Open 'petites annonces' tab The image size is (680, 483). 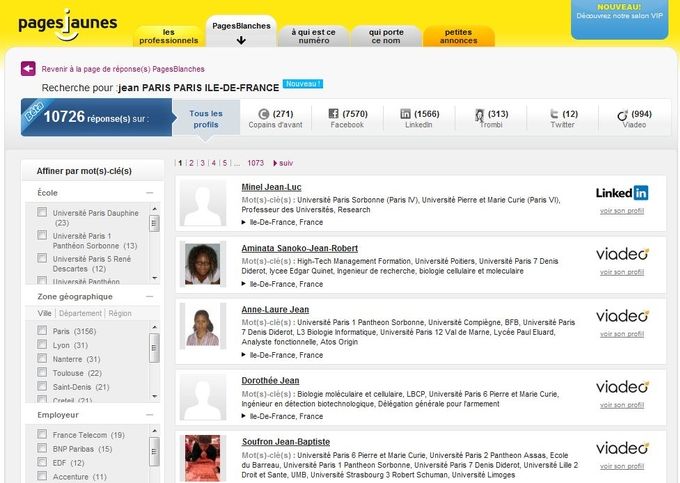pos(458,36)
